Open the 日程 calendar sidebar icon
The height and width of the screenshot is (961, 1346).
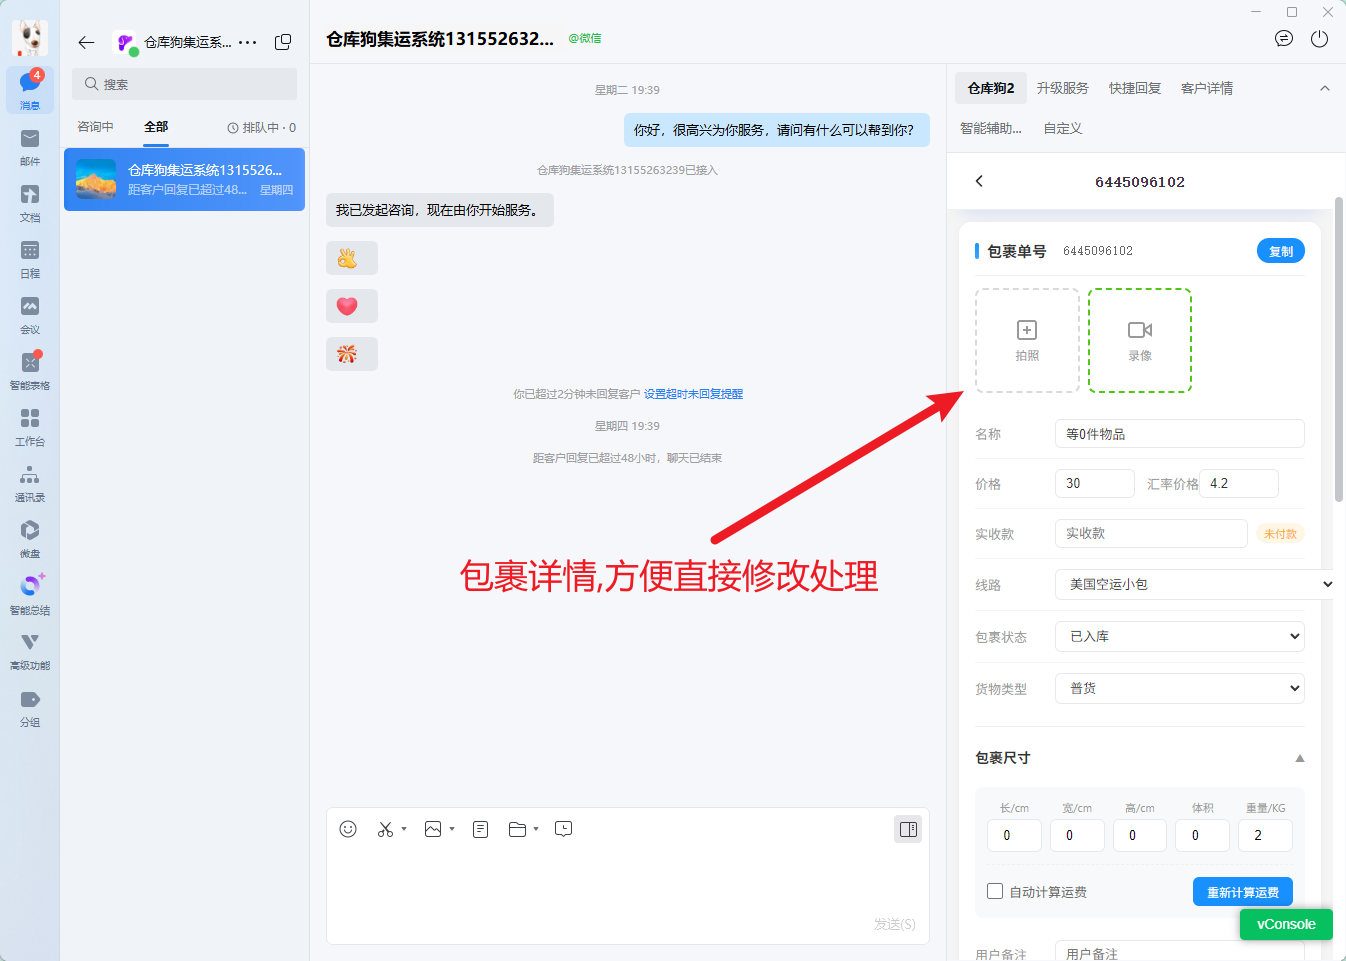point(30,258)
